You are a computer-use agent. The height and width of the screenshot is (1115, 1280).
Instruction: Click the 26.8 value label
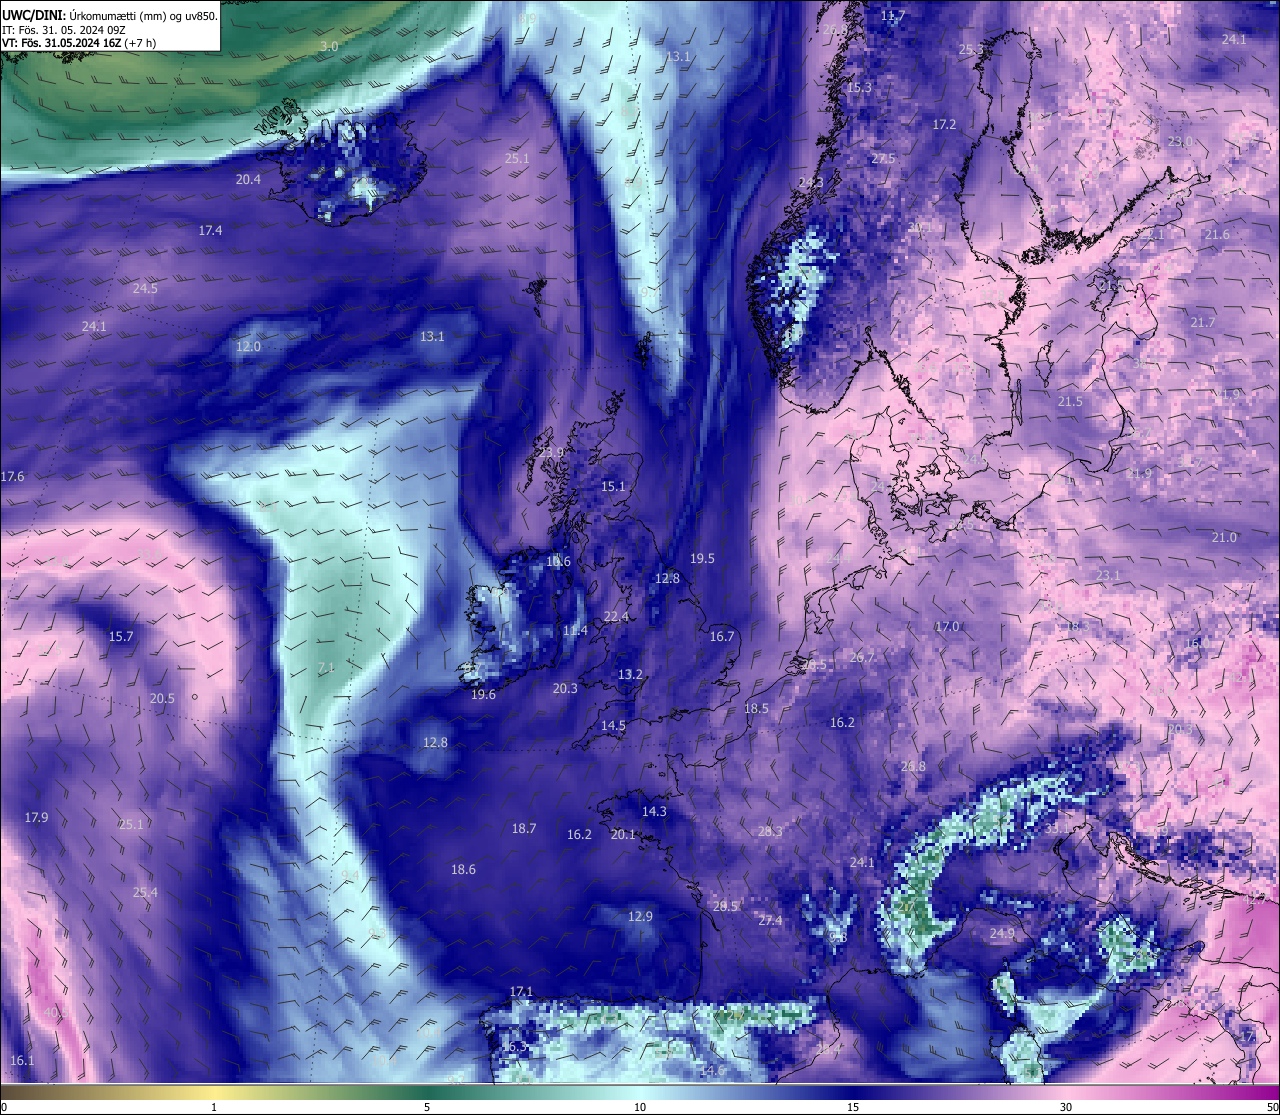point(913,767)
